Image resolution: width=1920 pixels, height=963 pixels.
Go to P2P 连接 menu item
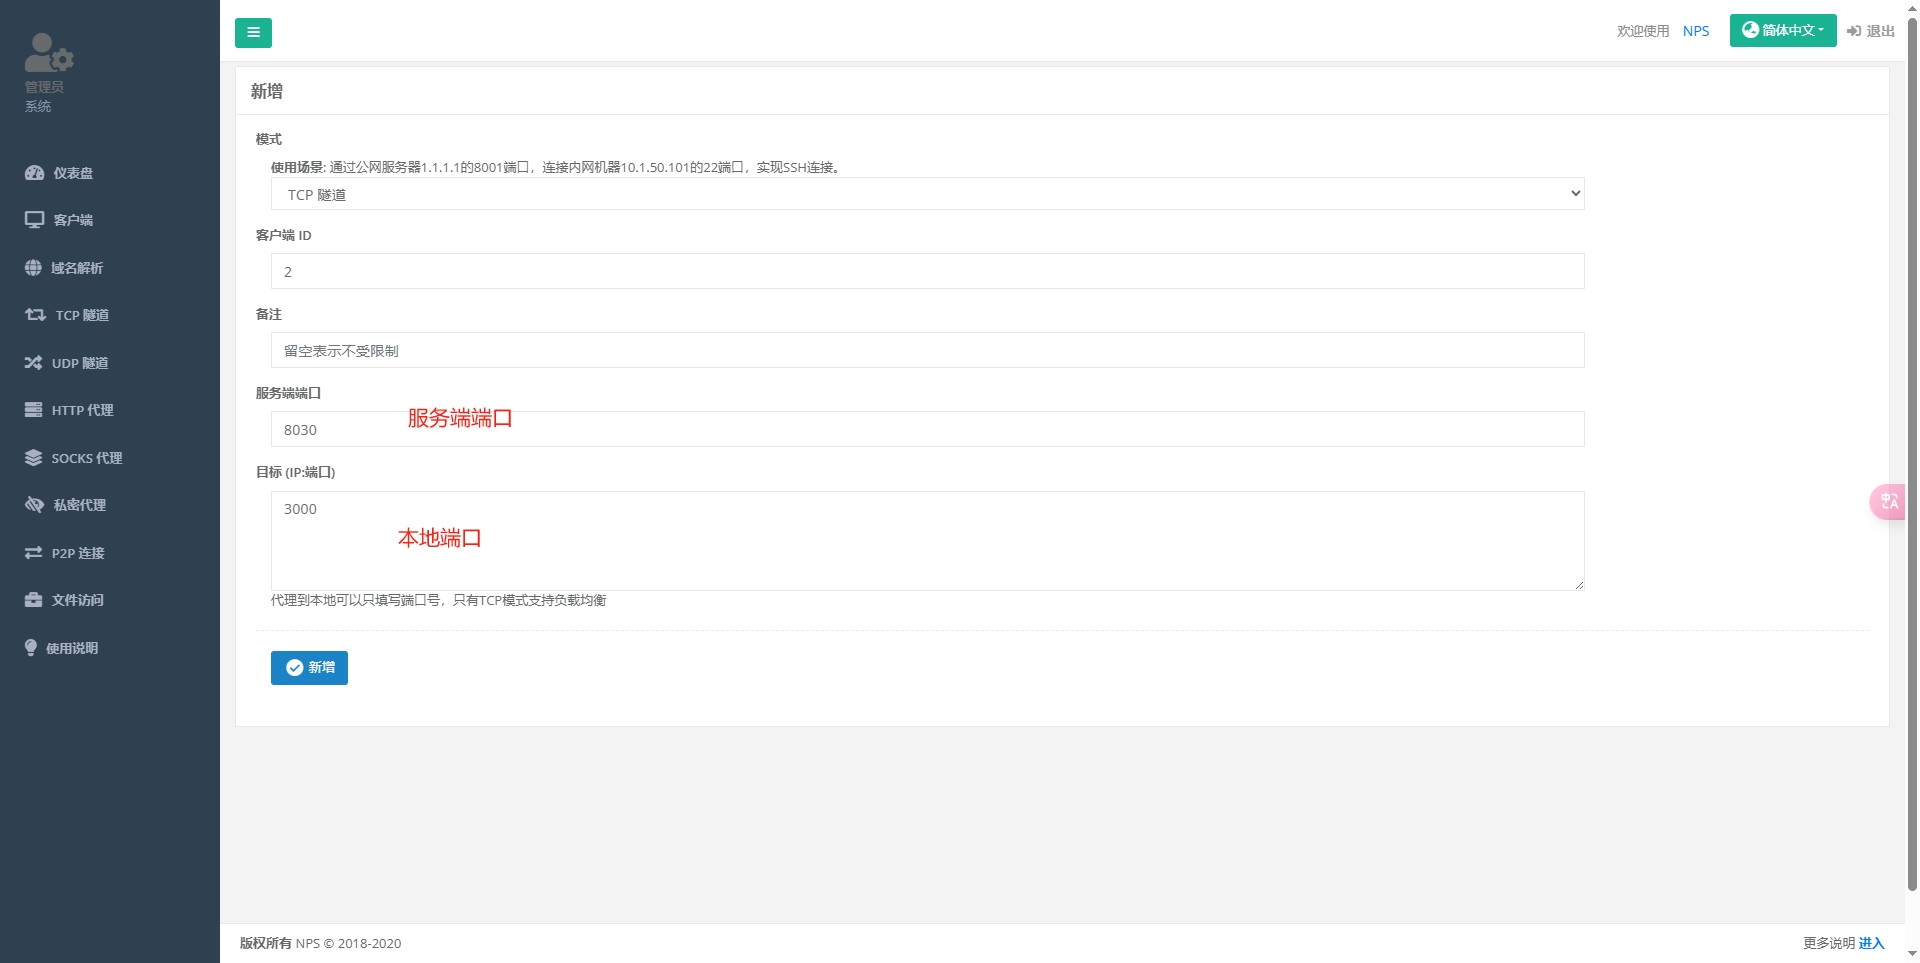tap(78, 553)
